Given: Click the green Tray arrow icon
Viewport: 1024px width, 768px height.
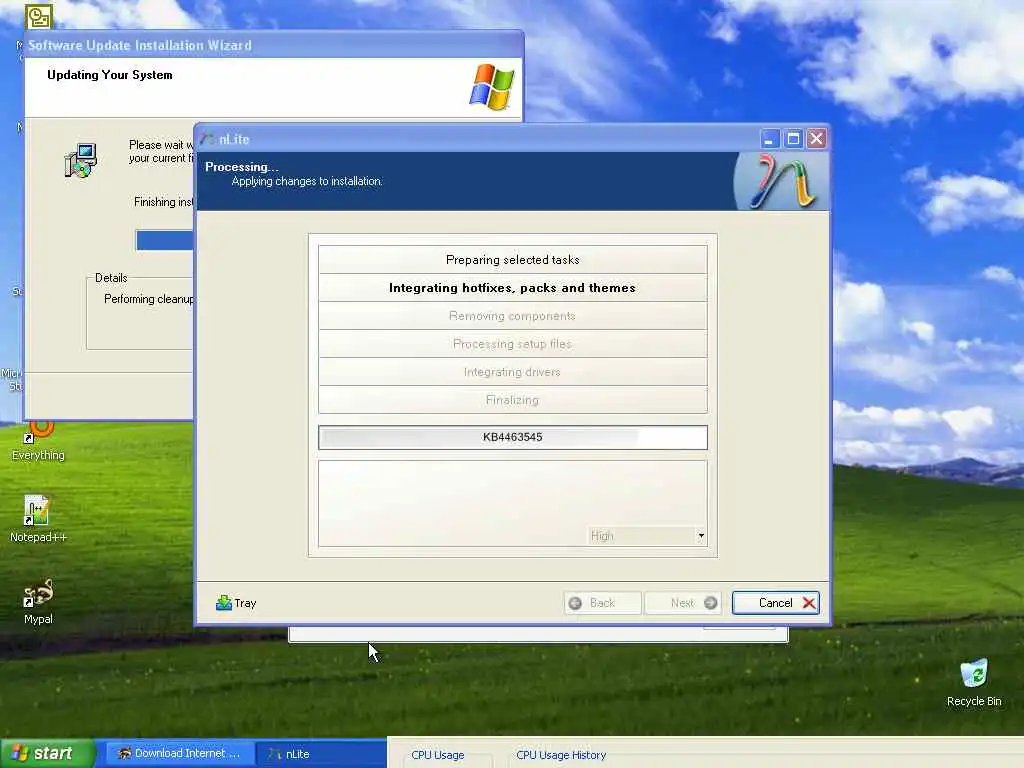Looking at the screenshot, I should tap(224, 602).
